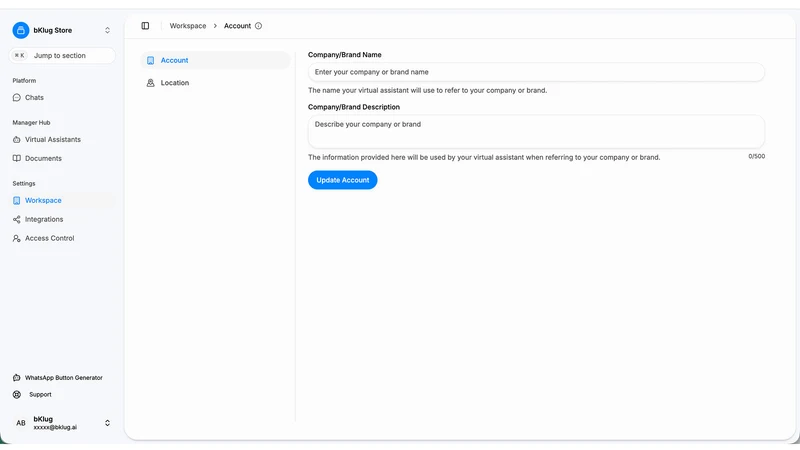The height and width of the screenshot is (450, 800).
Task: Click the Support lifebuoy icon
Action: 17,394
